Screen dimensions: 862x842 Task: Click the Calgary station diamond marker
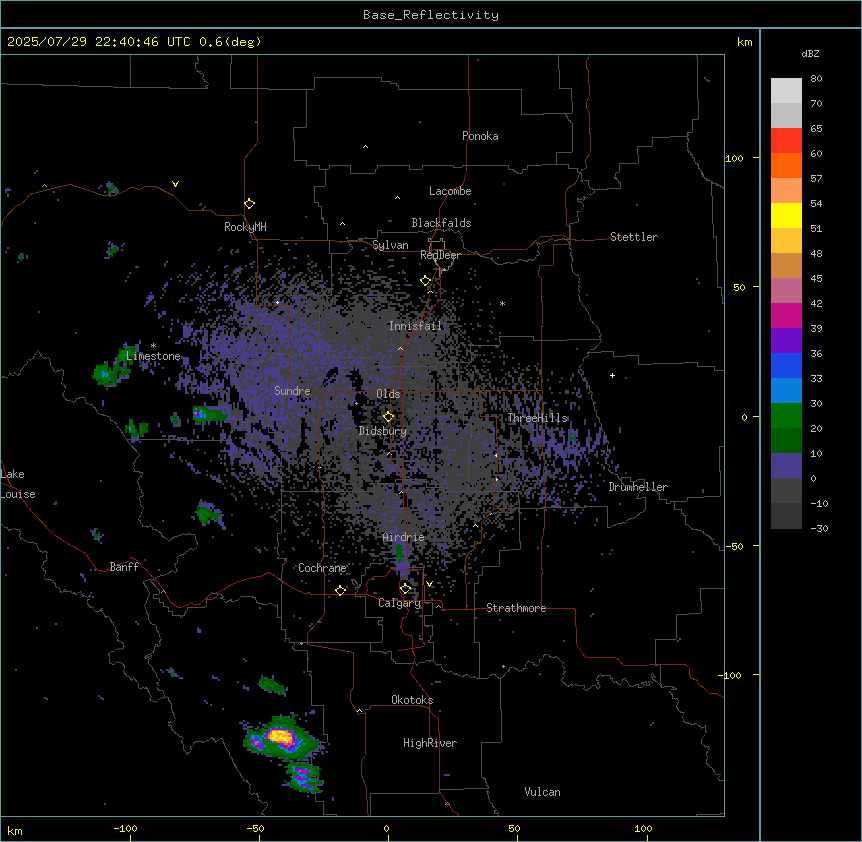pos(405,589)
